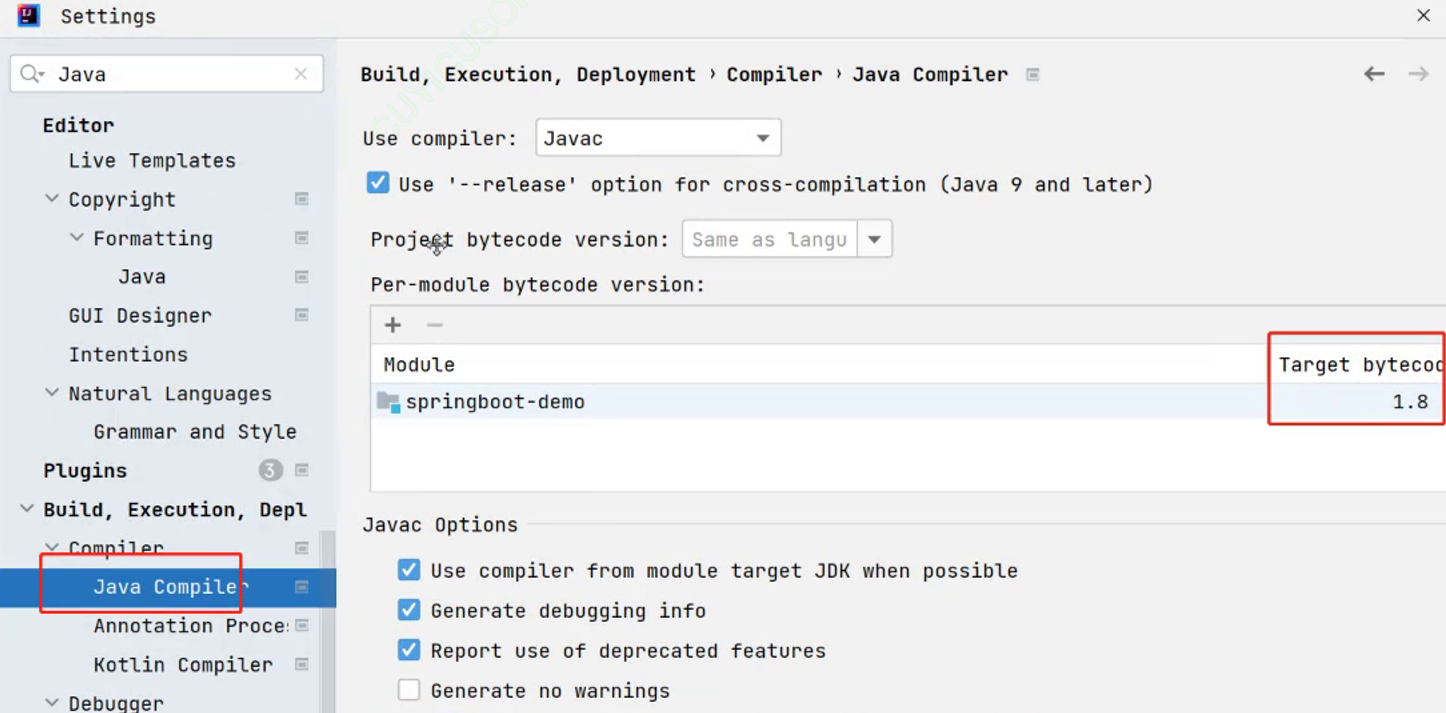Click the springboot-demo module folder icon
1446x713 pixels.
[x=388, y=402]
